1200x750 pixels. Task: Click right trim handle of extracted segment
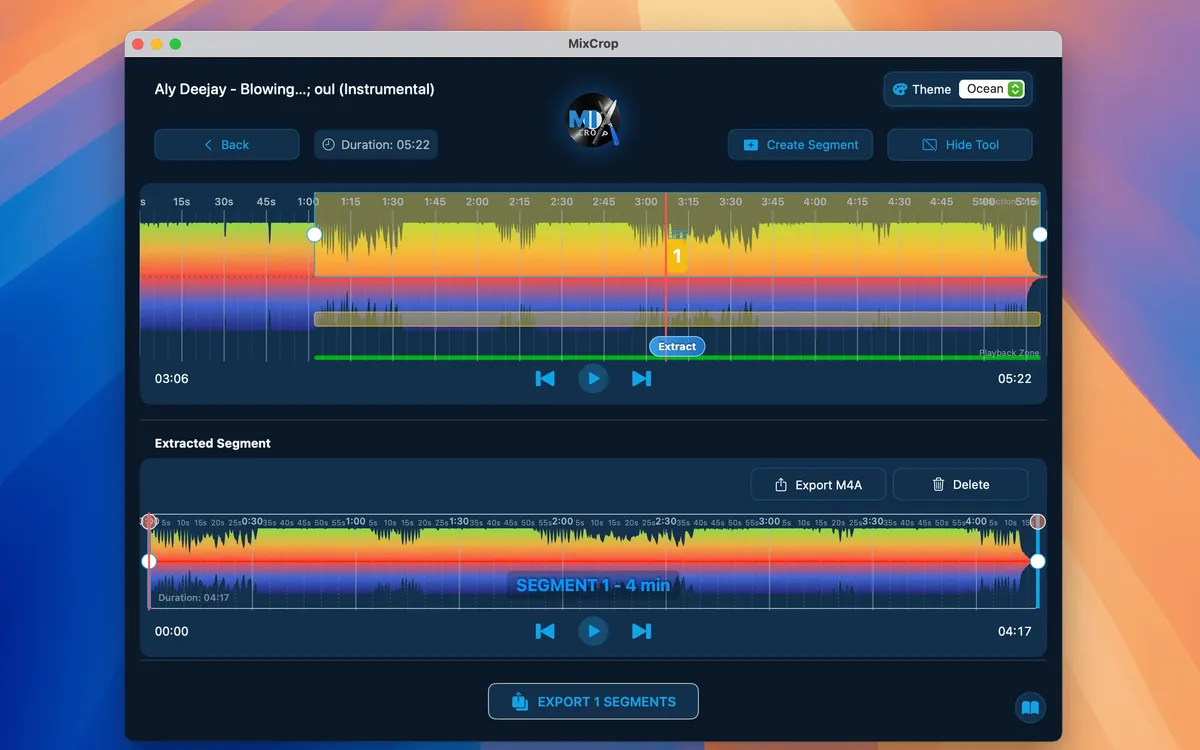[x=1037, y=561]
